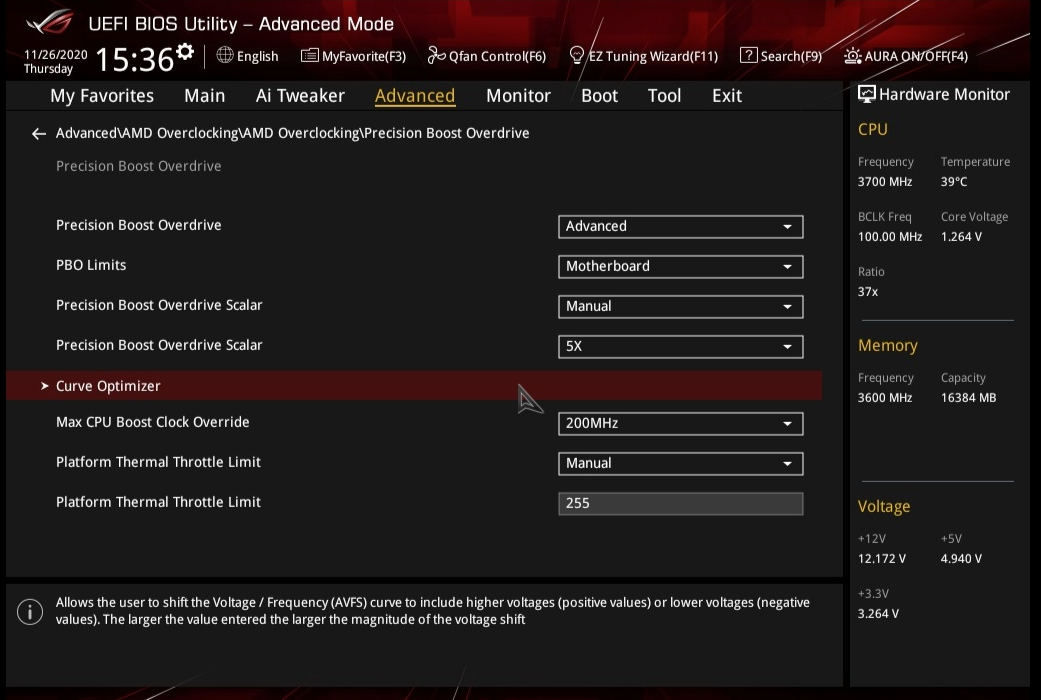Viewport: 1041px width, 700px height.
Task: Go to Monitor tab
Action: [x=519, y=96]
